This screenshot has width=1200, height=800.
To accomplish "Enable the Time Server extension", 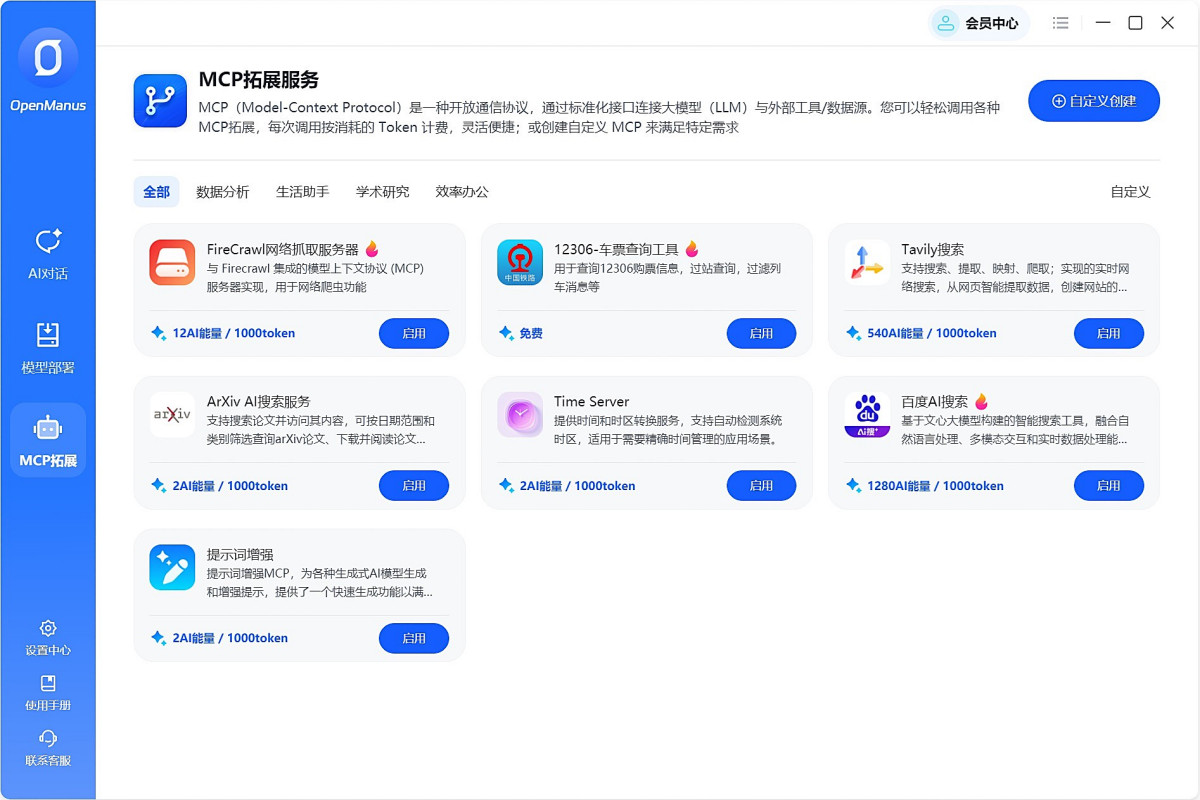I will (x=761, y=486).
